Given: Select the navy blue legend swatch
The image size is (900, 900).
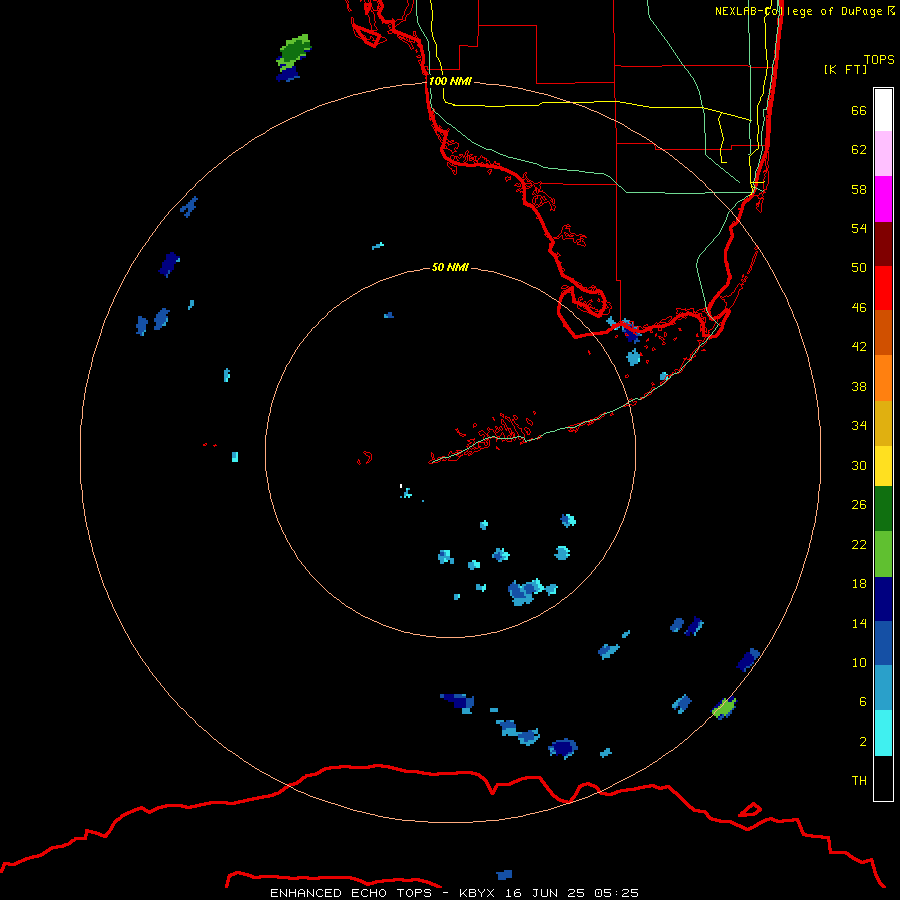Looking at the screenshot, I should coord(883,599).
